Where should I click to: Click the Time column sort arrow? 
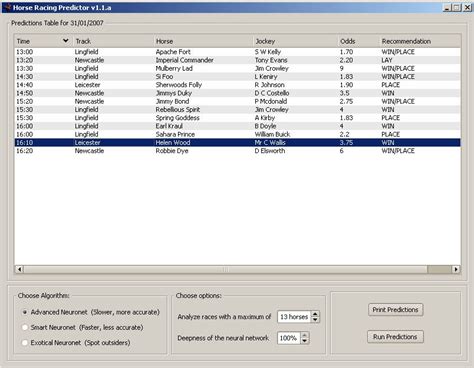point(66,41)
